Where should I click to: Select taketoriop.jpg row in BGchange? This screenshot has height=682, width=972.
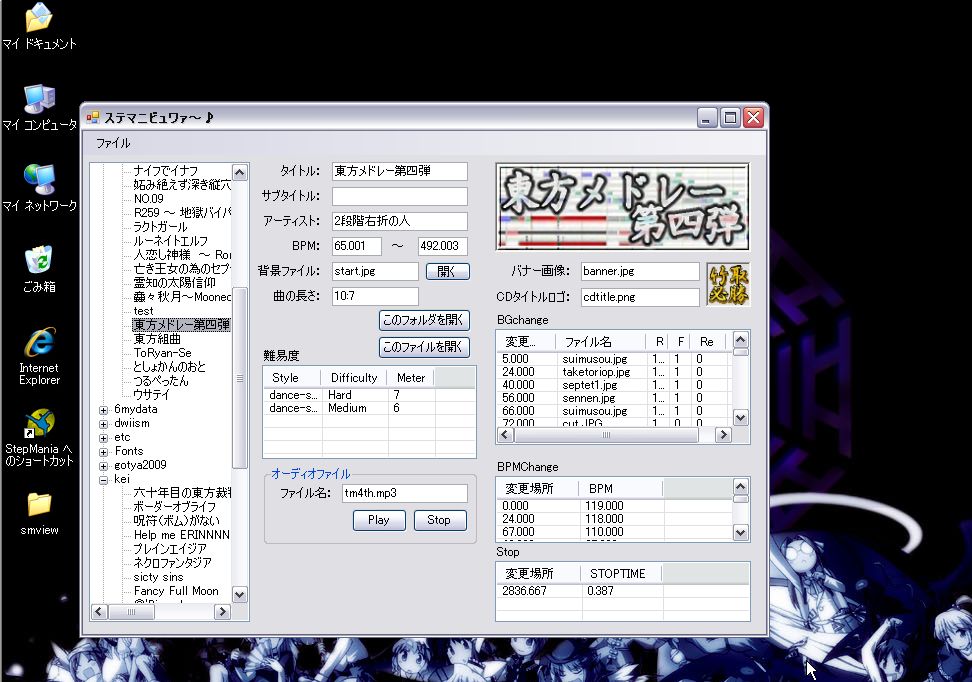click(615, 372)
